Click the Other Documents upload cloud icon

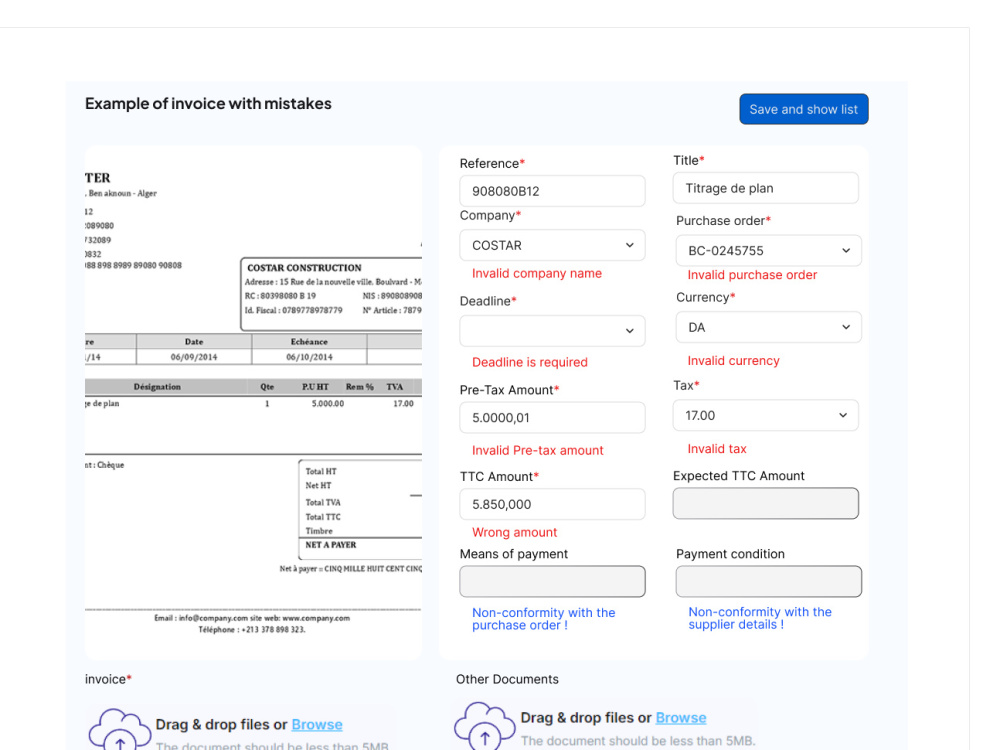pyautogui.click(x=485, y=726)
